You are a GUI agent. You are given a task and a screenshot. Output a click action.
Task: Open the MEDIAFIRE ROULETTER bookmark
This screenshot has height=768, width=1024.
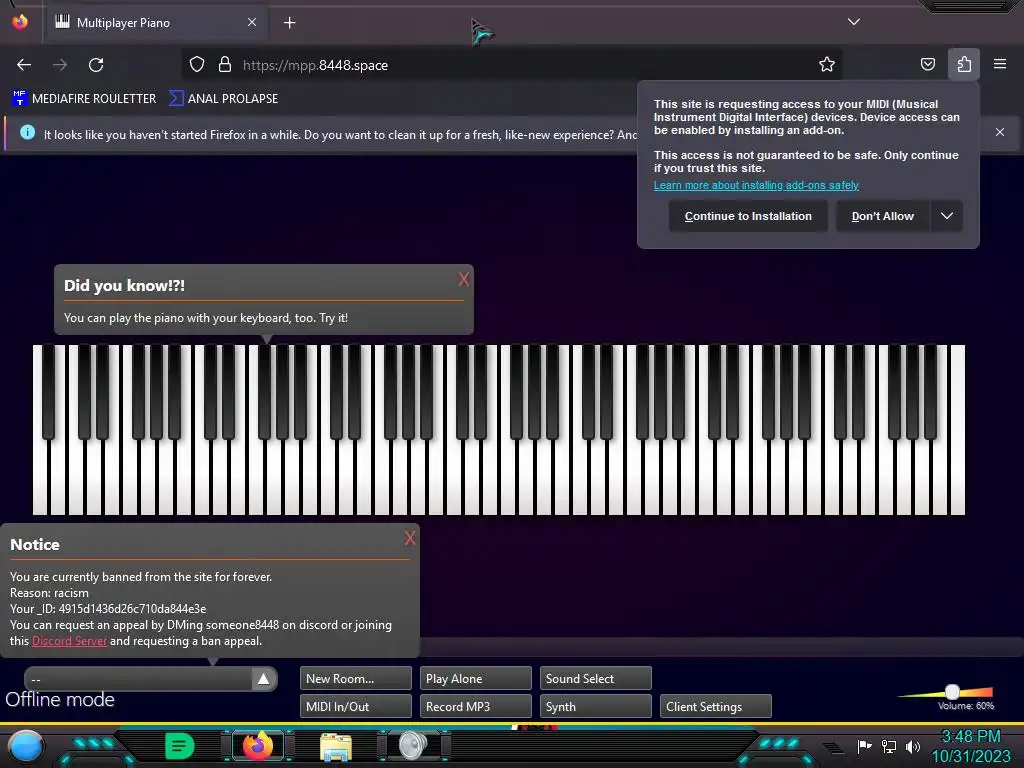point(84,99)
